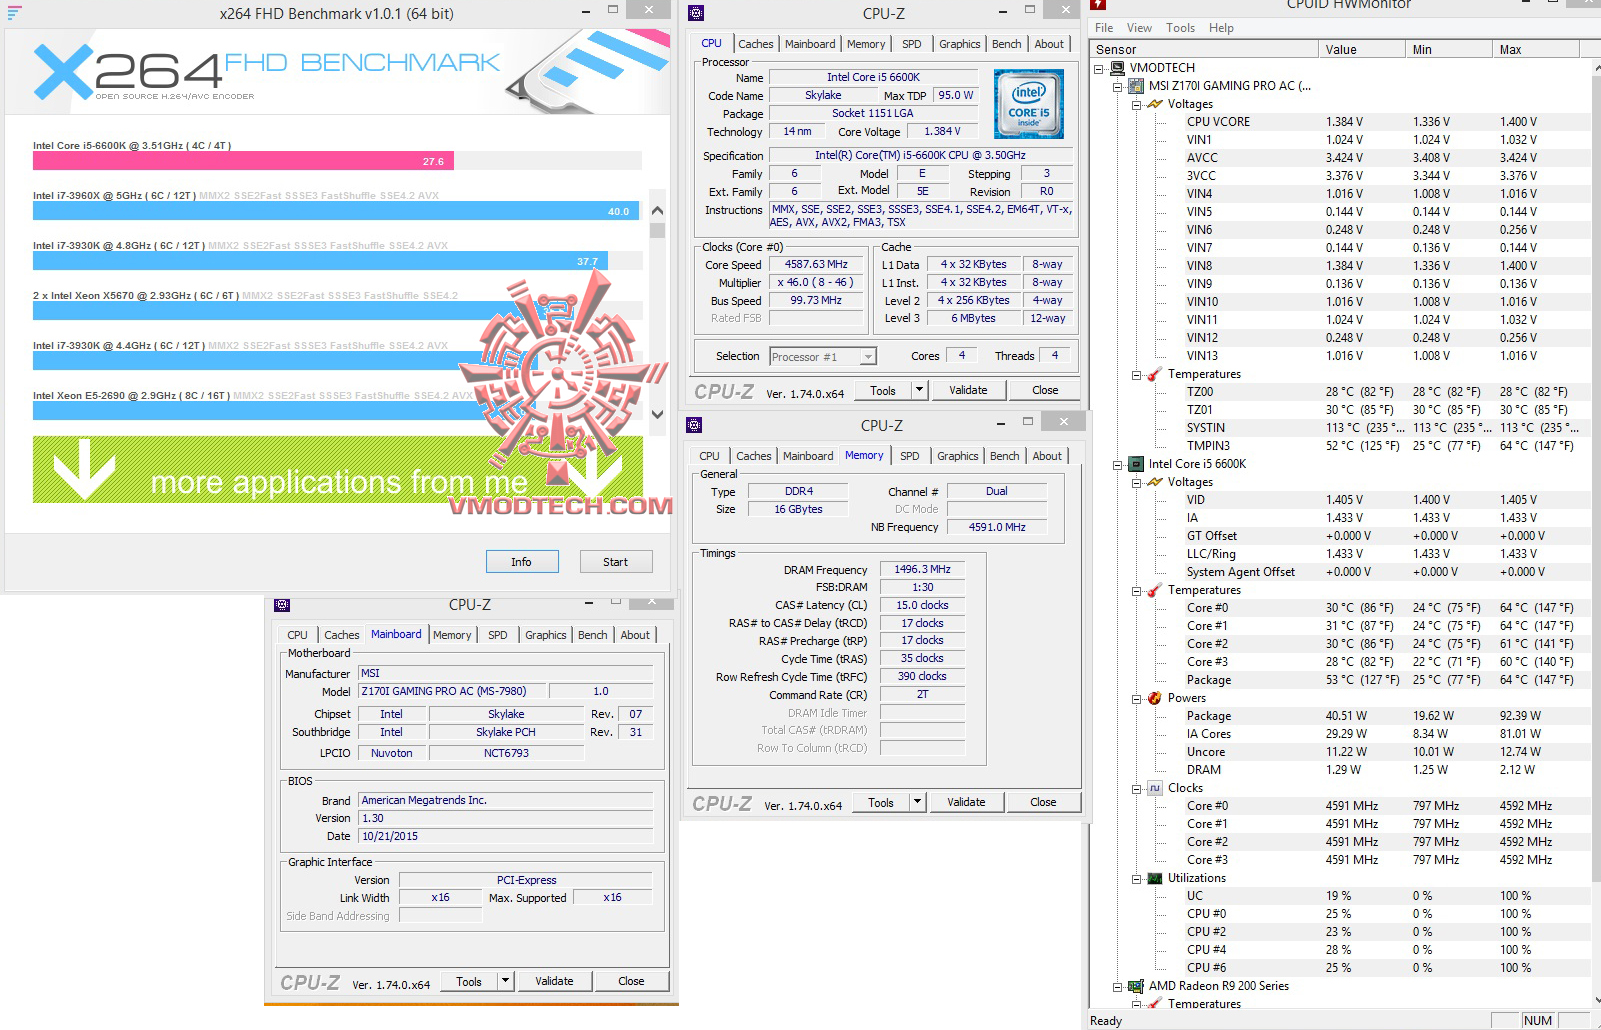This screenshot has width=1601, height=1030.
Task: Click Validate in the CPU-Z processor window
Action: 968,390
